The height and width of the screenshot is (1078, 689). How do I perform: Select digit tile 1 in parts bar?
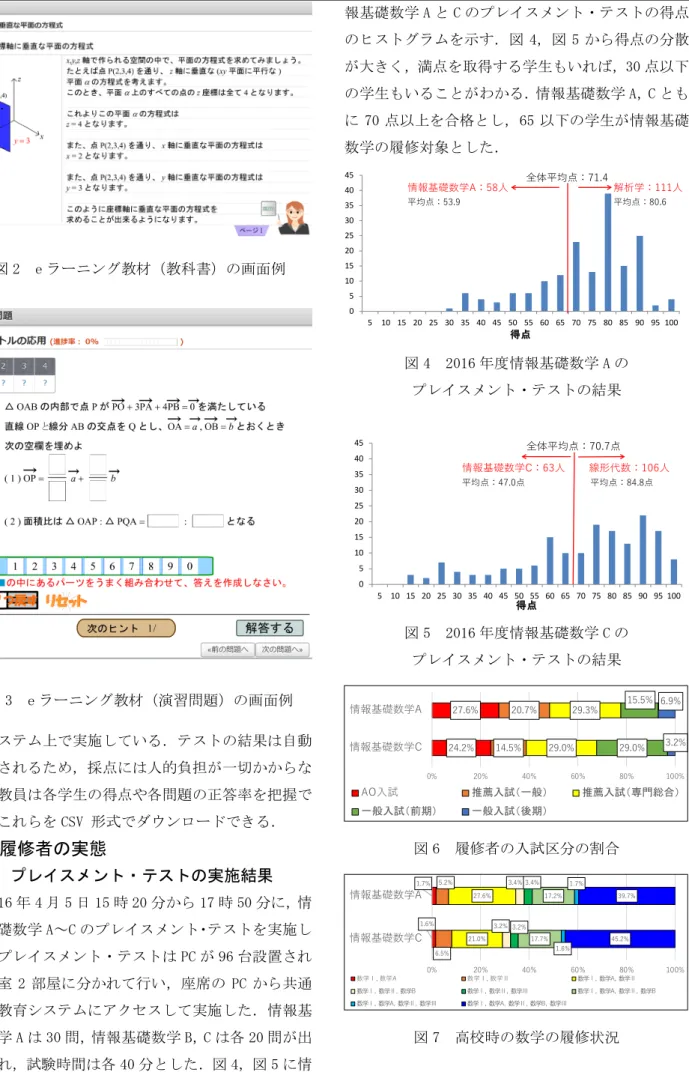[14, 566]
